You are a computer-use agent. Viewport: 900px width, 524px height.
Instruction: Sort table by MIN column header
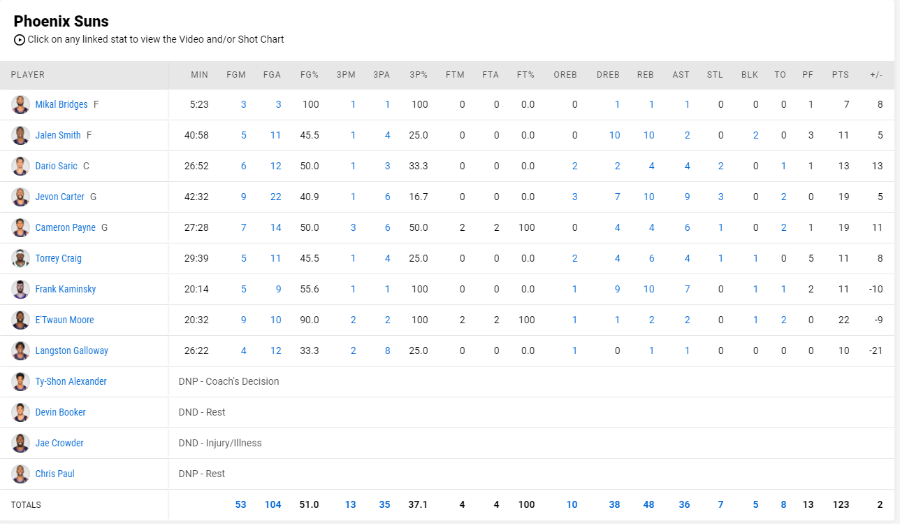point(199,75)
